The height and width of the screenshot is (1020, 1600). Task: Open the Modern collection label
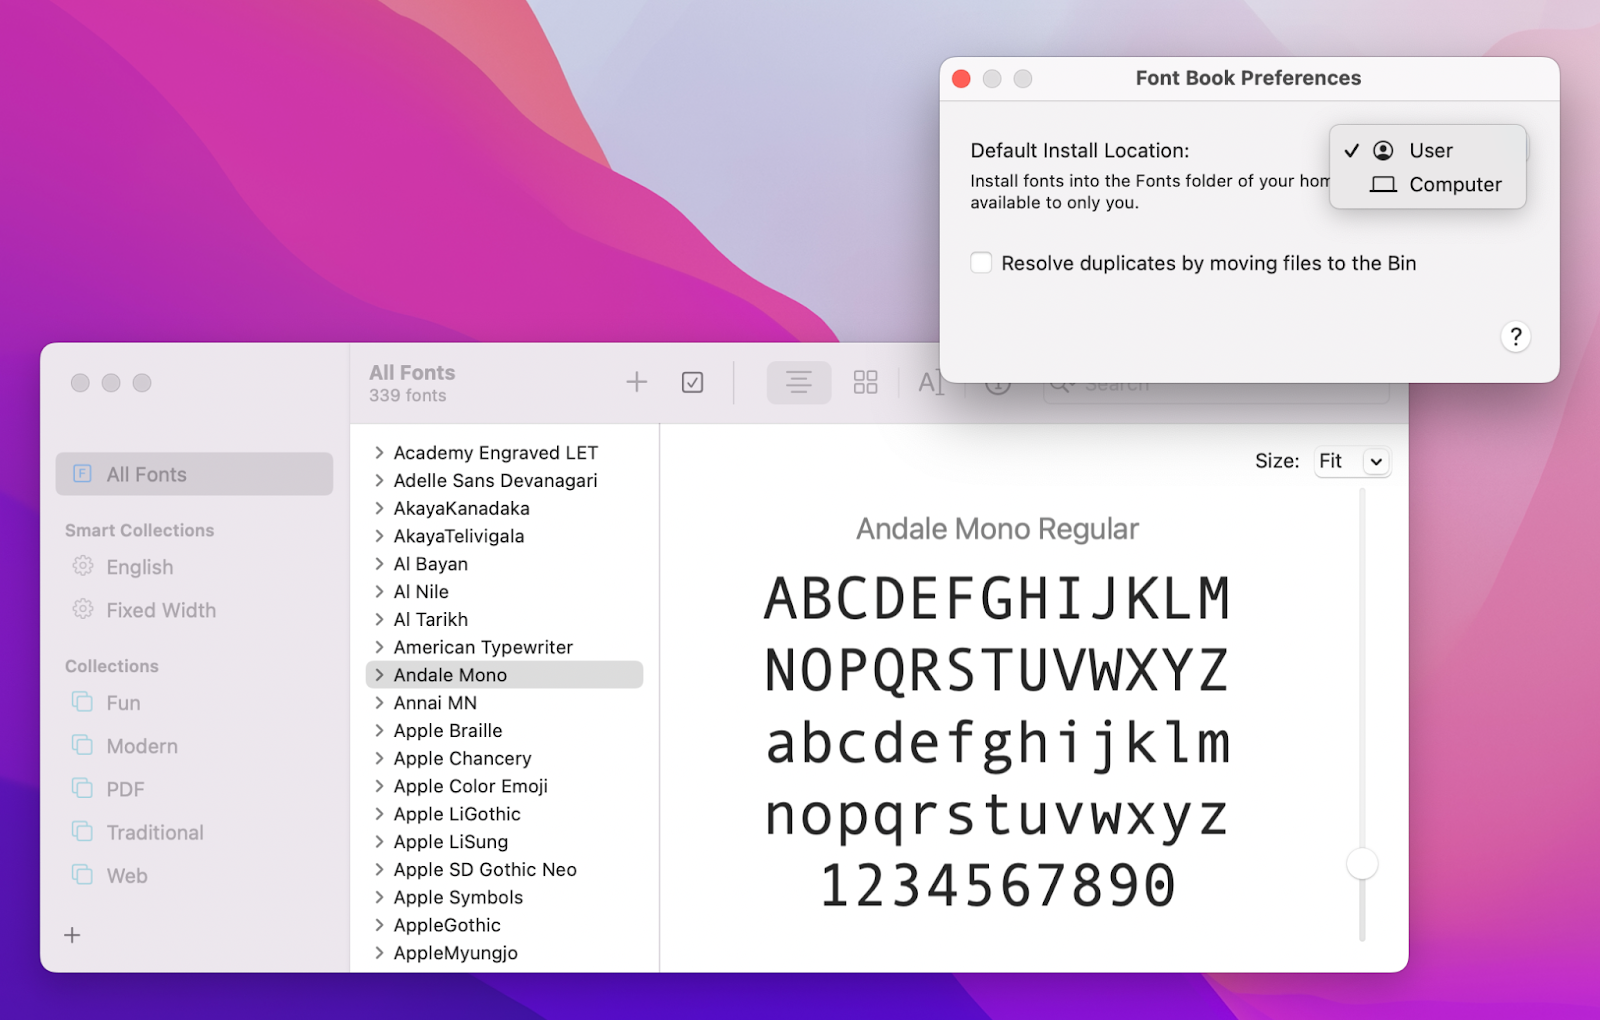(142, 746)
